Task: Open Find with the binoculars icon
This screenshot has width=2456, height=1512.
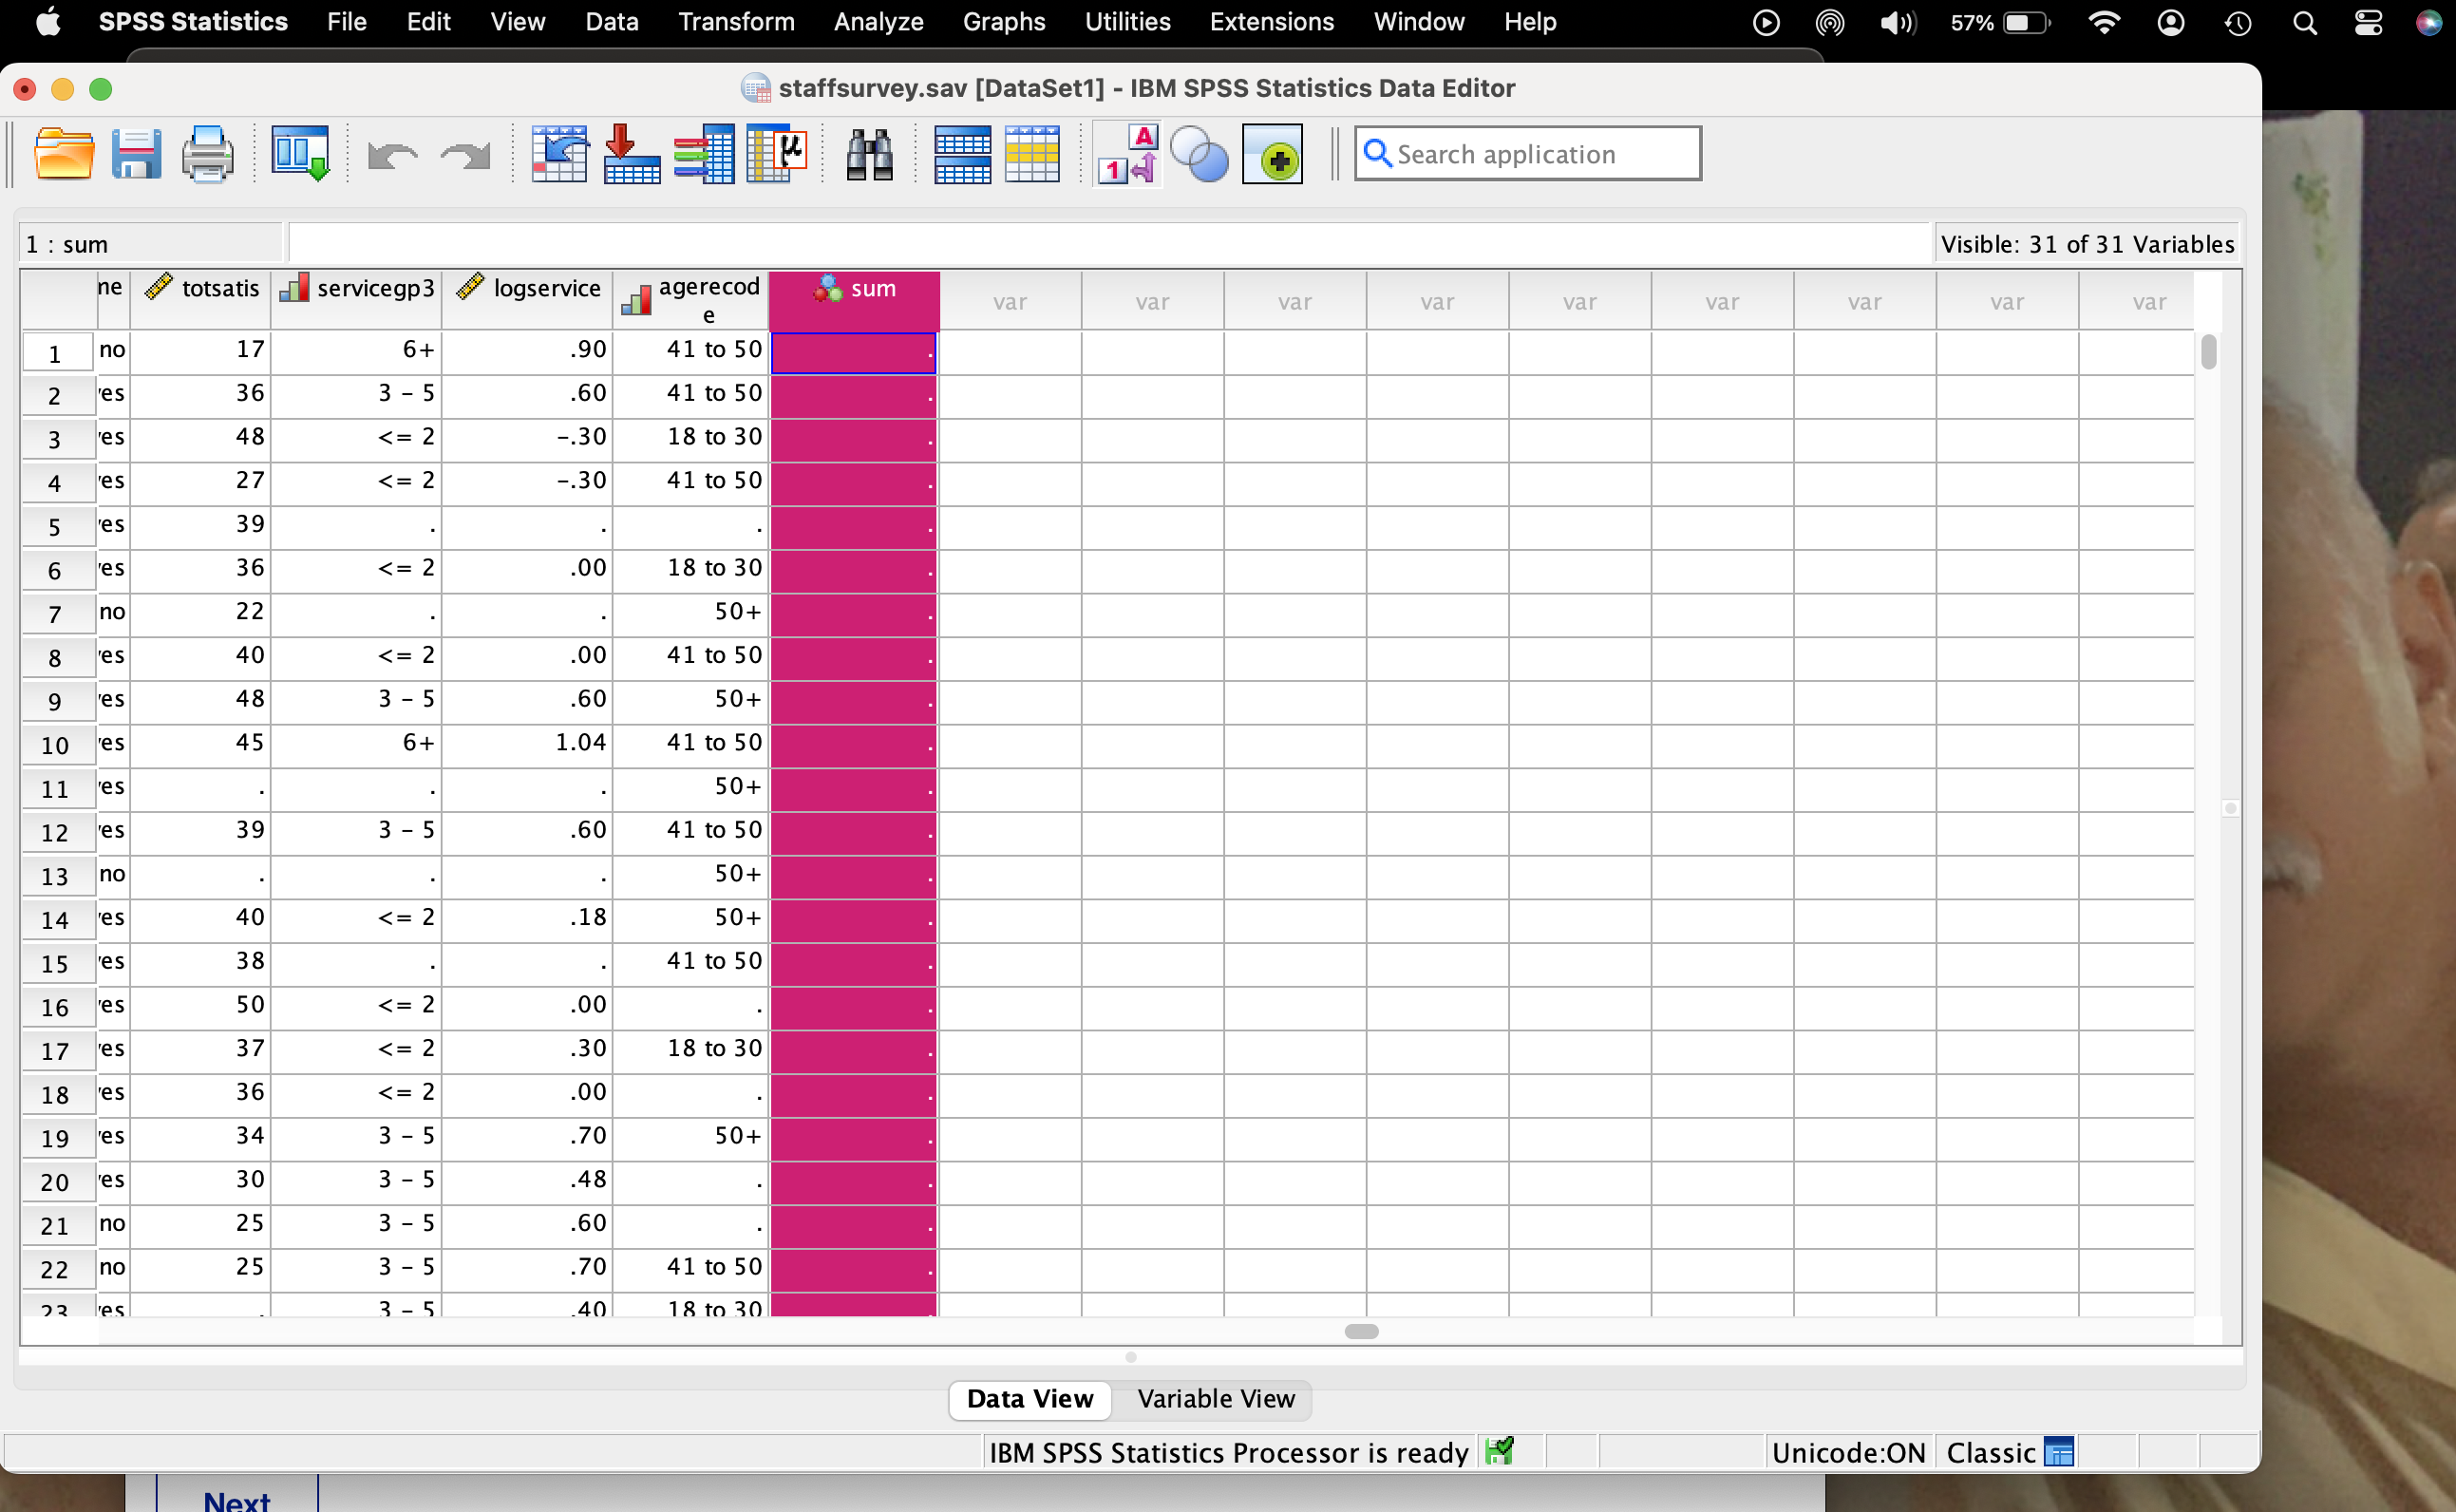Action: pyautogui.click(x=868, y=155)
